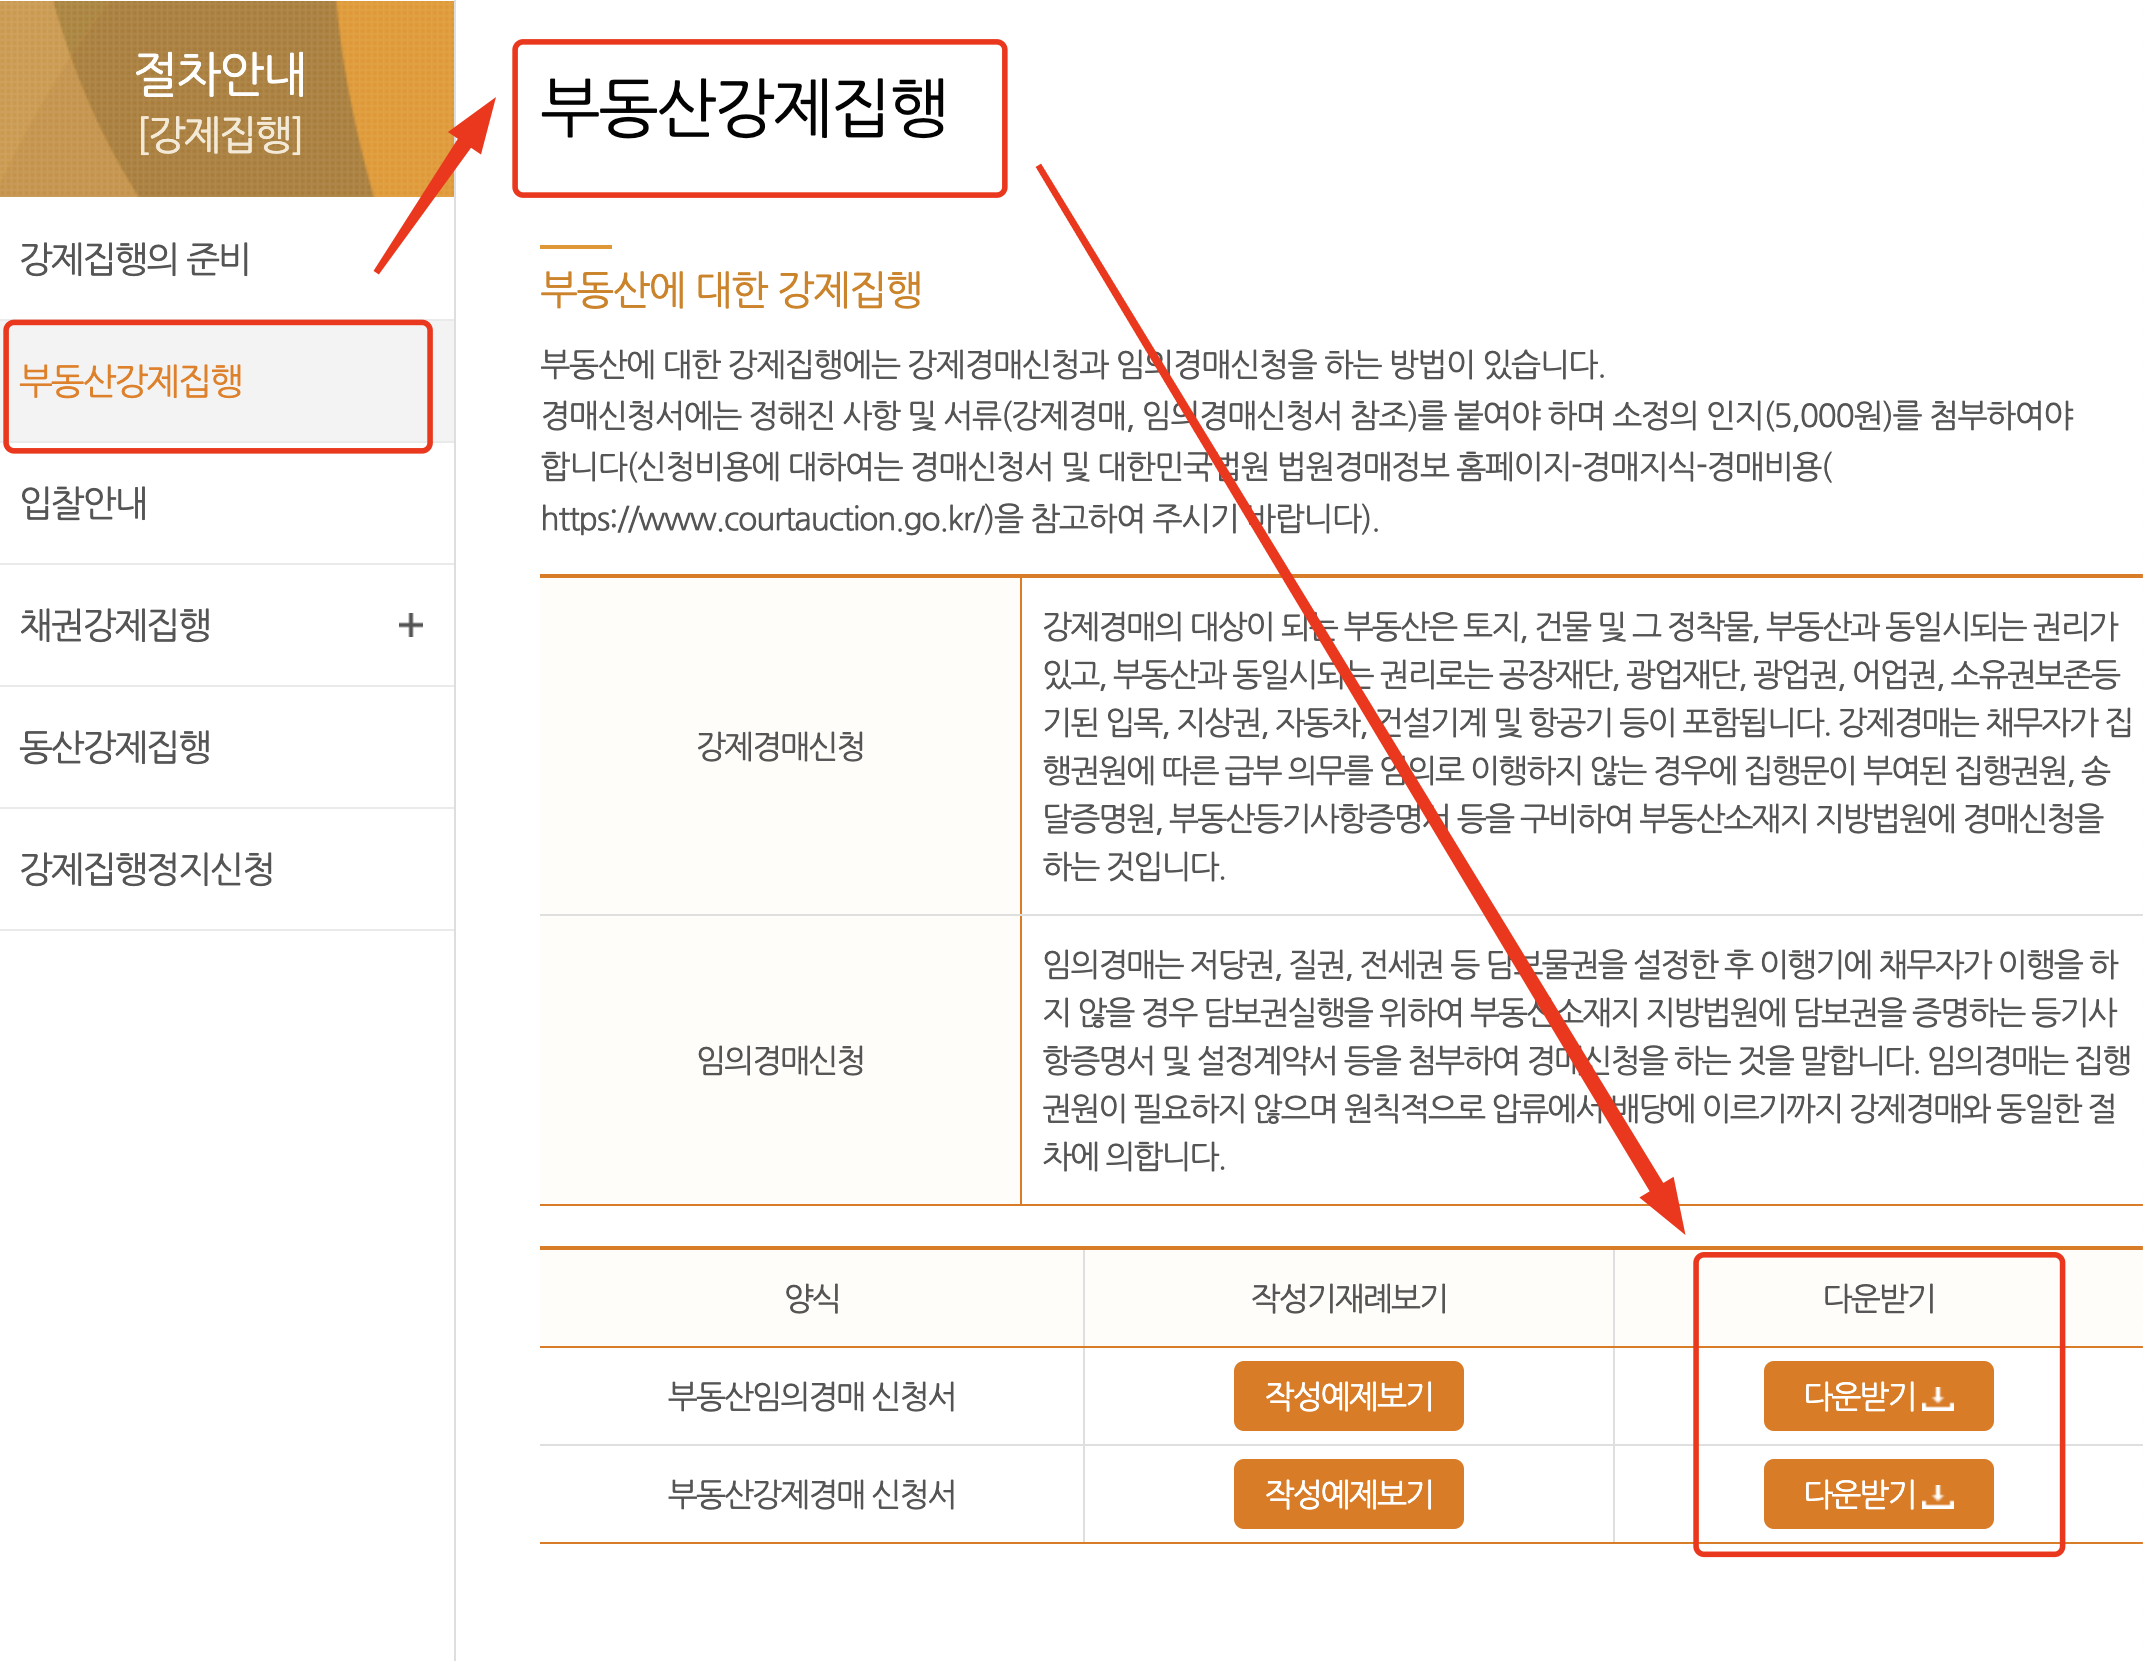Click the 작성기재례보기 column header
Image resolution: width=2143 pixels, height=1661 pixels.
click(1348, 1298)
